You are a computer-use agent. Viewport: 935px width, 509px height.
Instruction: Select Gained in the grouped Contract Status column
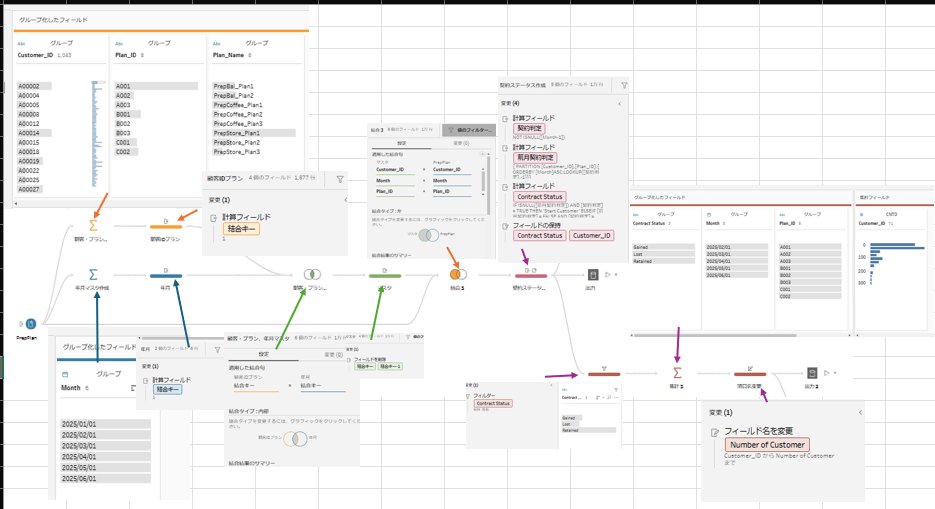664,247
